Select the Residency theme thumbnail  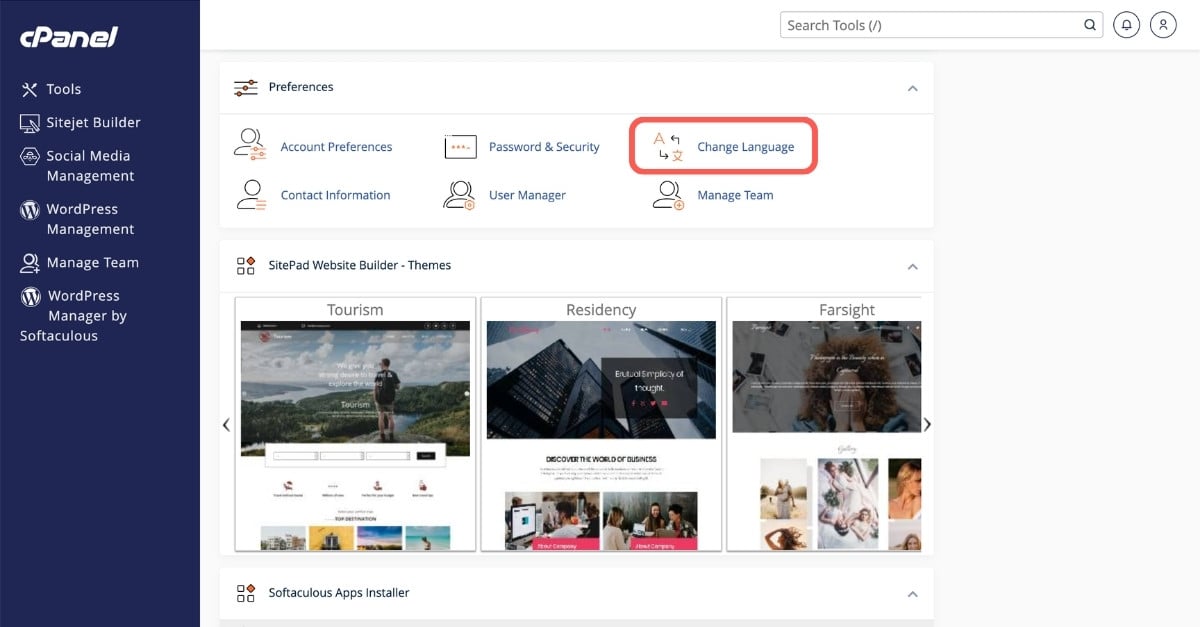(x=601, y=435)
